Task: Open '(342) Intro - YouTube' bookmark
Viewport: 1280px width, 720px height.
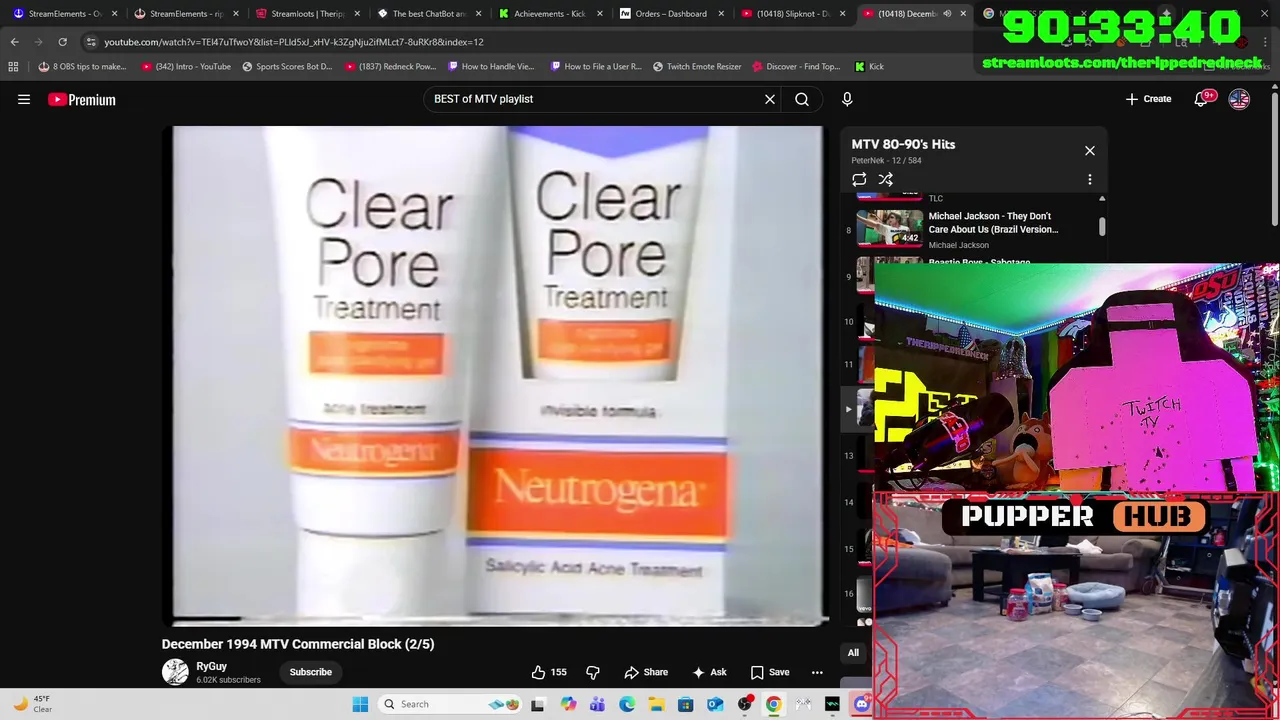Action: [x=186, y=67]
